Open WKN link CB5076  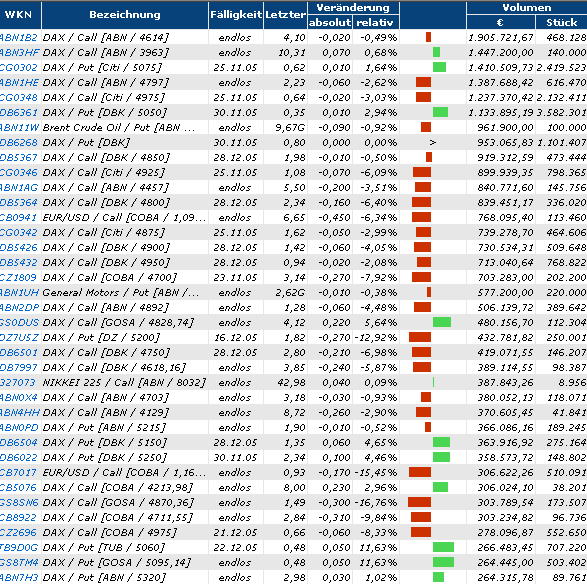click(18, 487)
